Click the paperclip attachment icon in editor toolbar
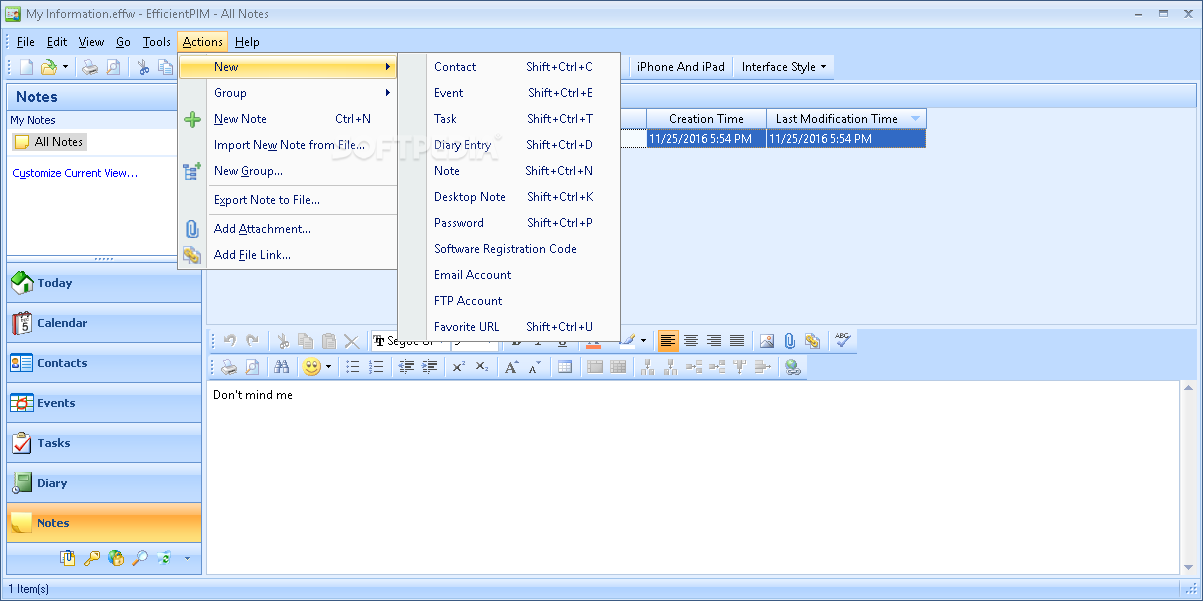Viewport: 1203px width, 601px height. point(789,341)
